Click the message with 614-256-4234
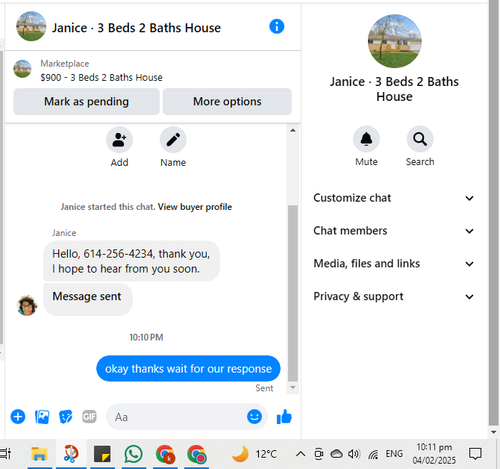 131,261
